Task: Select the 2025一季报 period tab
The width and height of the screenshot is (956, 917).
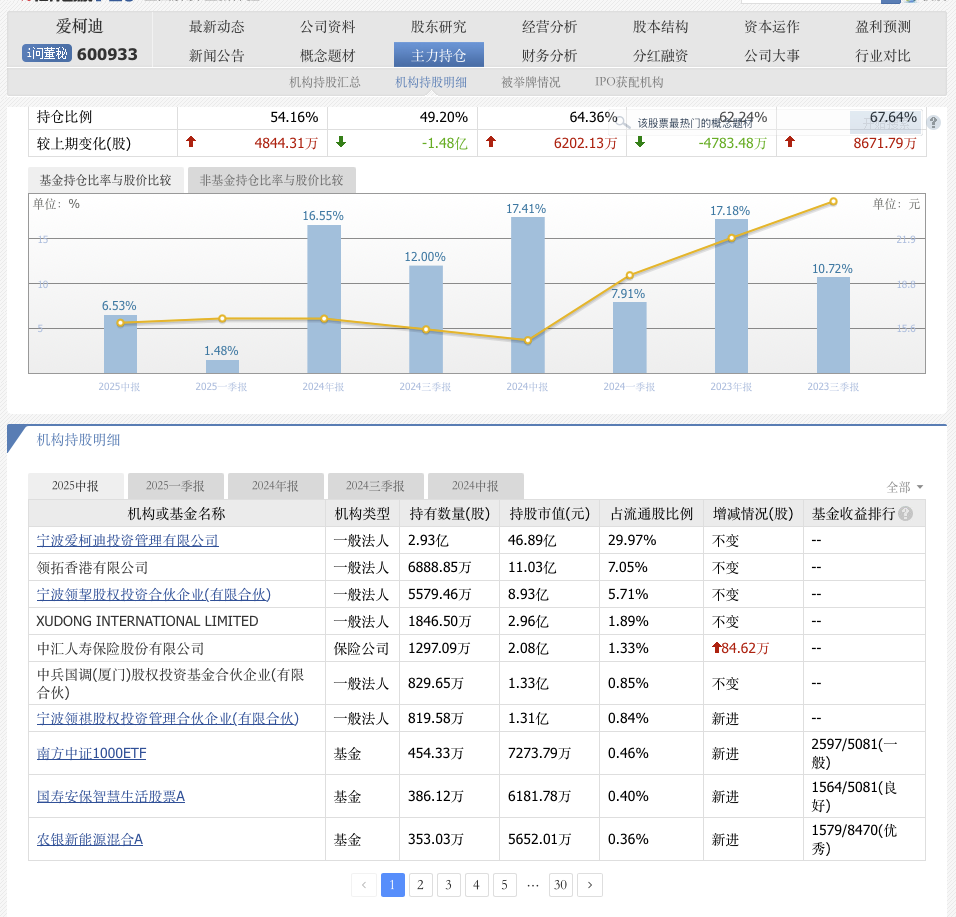Action: (x=176, y=486)
